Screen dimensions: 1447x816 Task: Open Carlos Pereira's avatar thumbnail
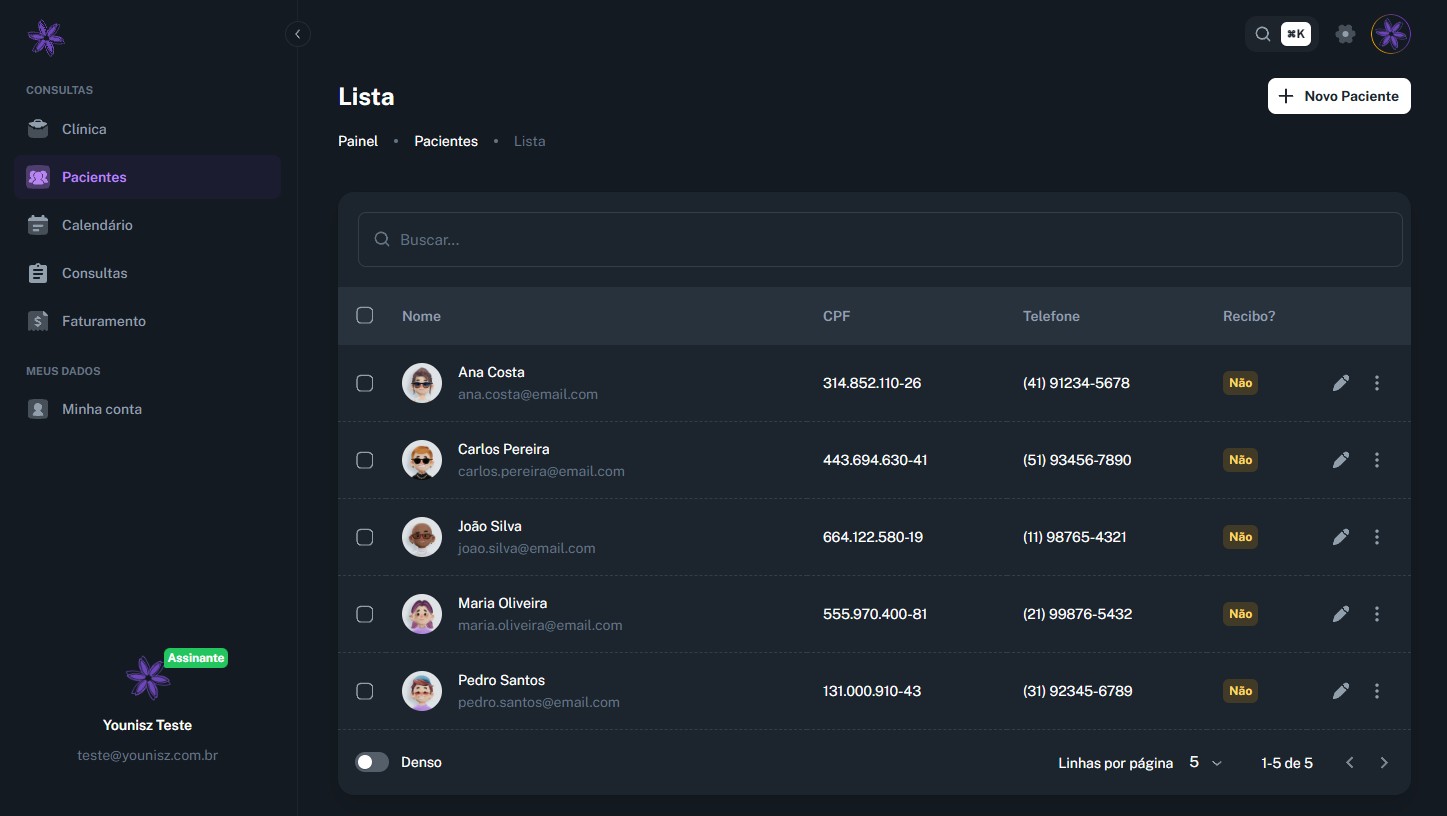tap(421, 460)
